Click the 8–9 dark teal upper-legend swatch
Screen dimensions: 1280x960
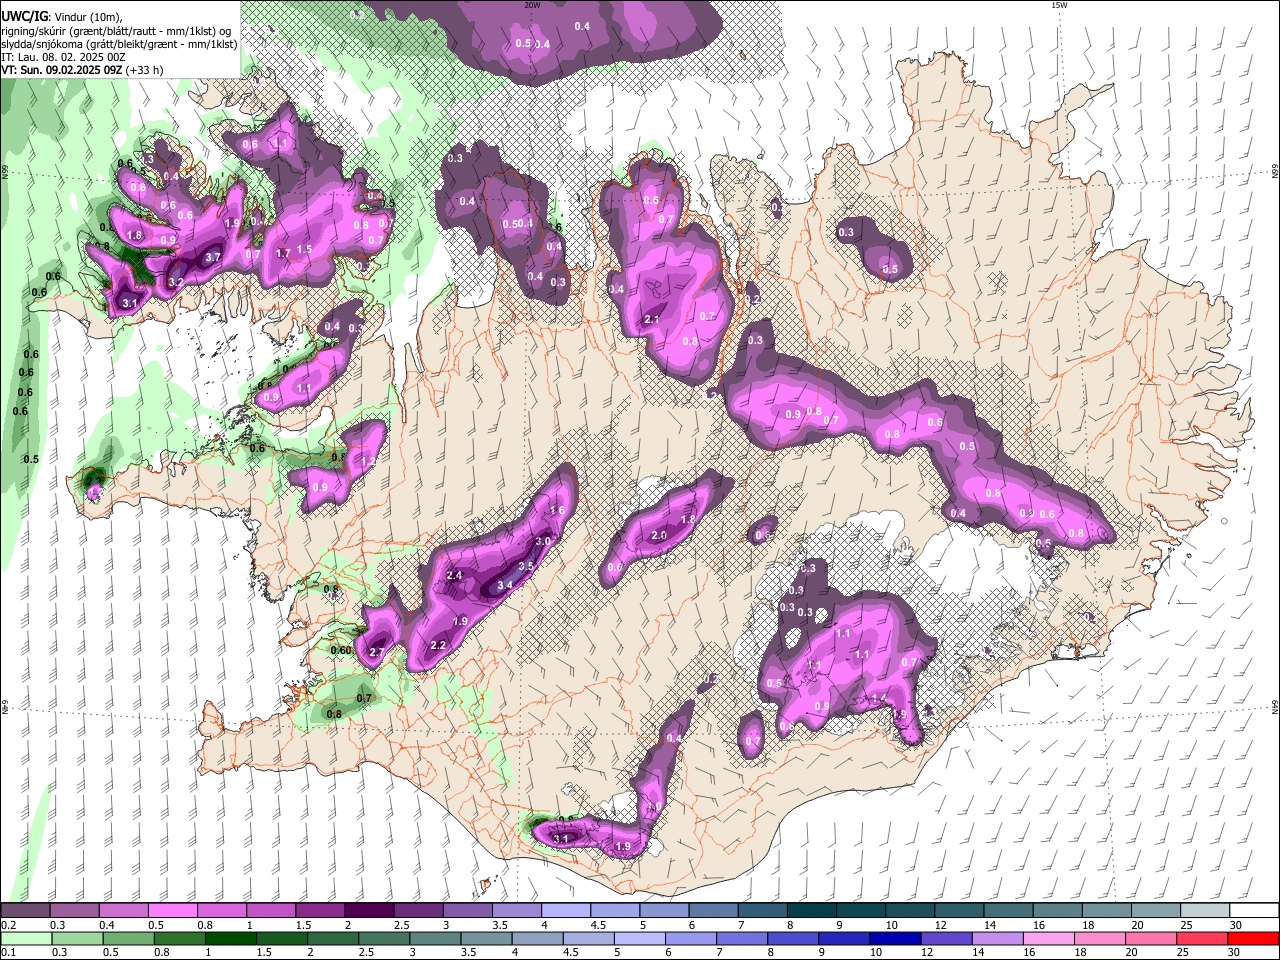(812, 911)
